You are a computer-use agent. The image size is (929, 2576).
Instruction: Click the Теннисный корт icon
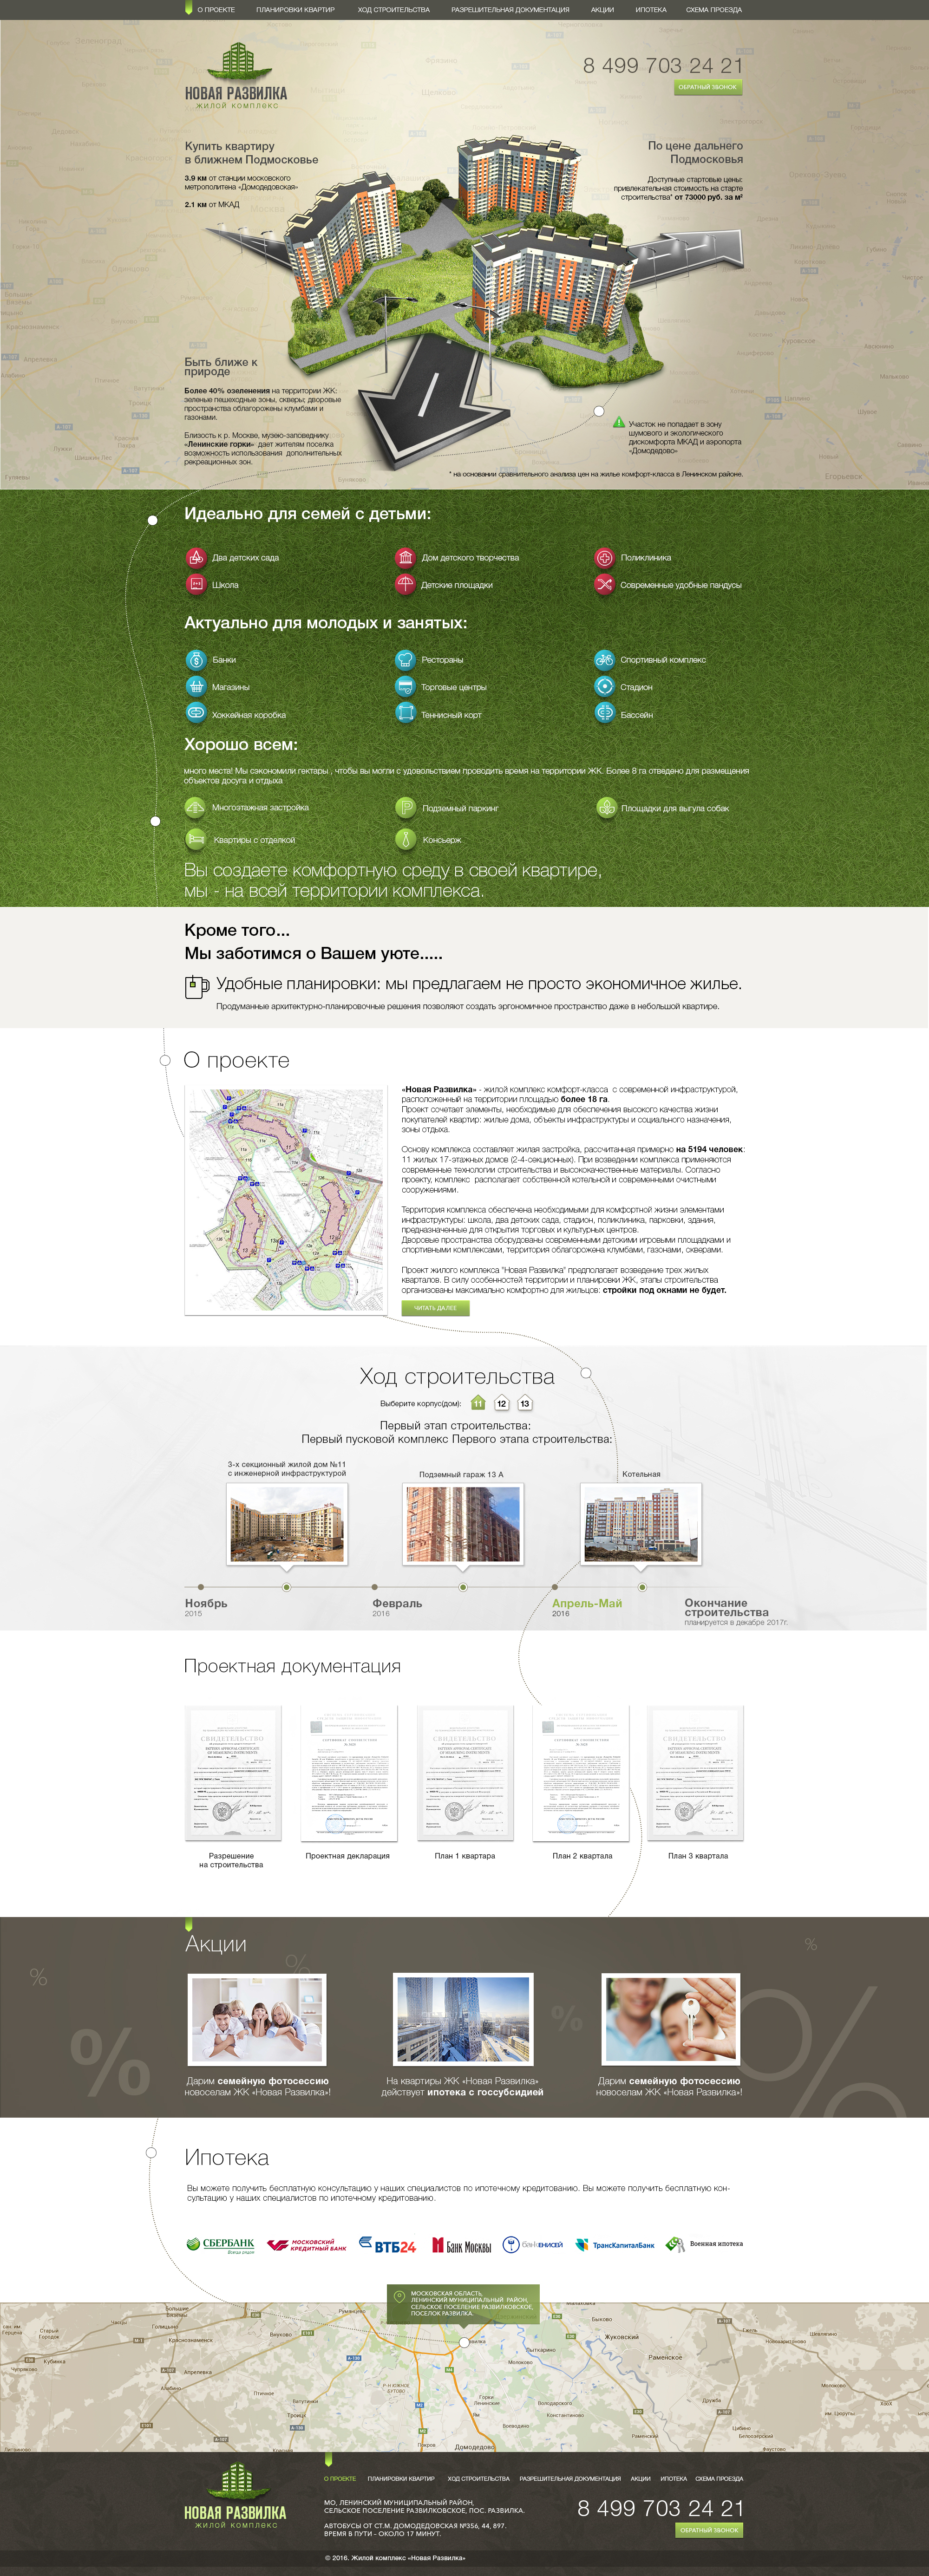click(x=405, y=713)
